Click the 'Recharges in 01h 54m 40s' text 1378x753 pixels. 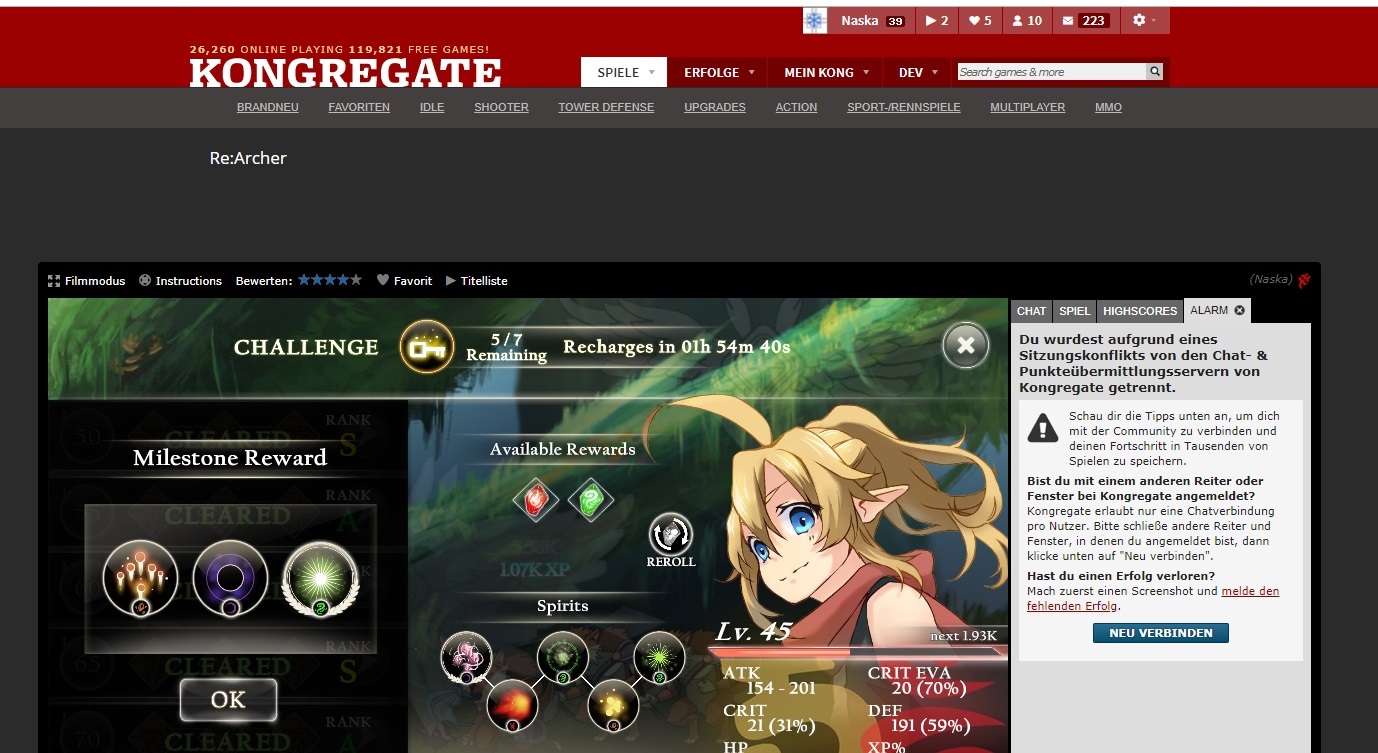pyautogui.click(x=677, y=347)
